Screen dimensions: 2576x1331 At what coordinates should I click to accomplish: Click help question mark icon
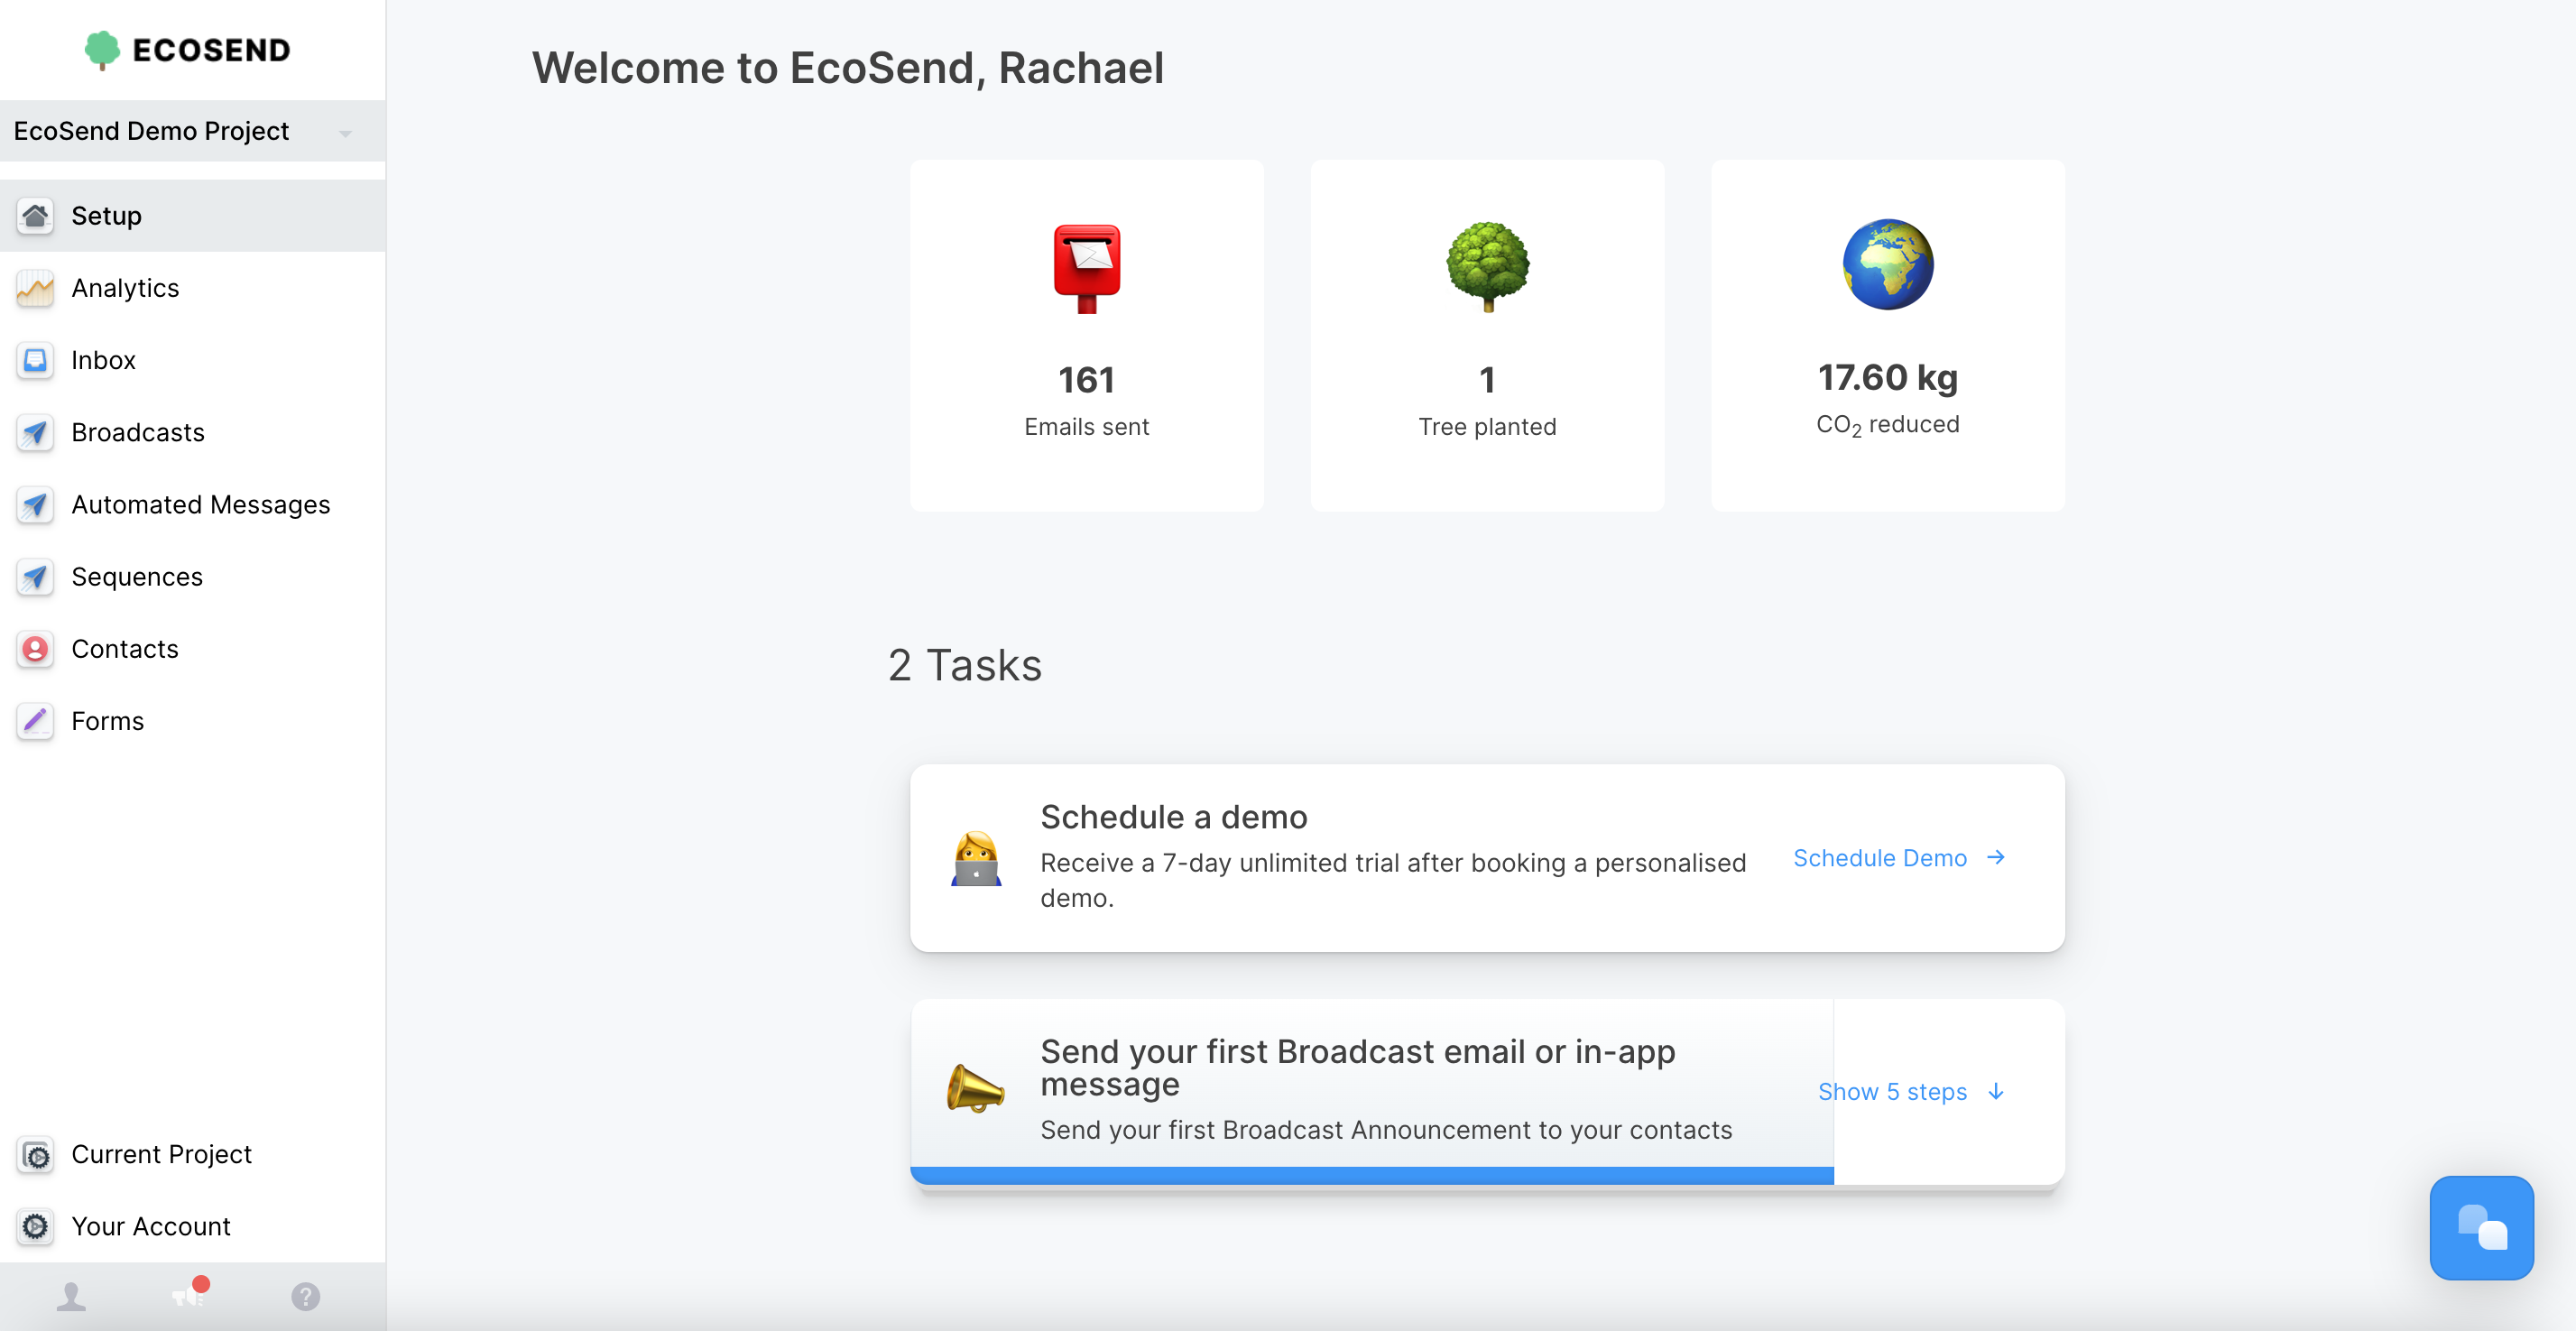click(x=306, y=1295)
